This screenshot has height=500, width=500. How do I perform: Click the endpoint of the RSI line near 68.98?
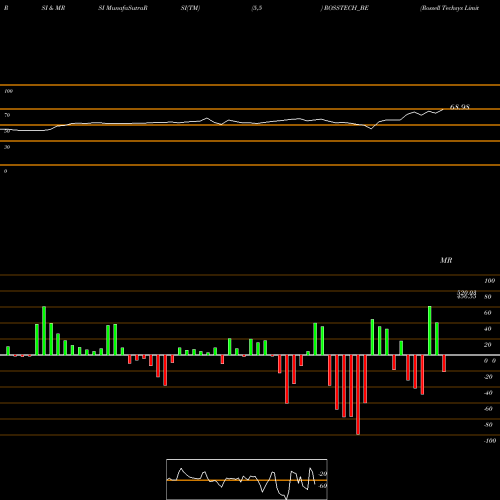click(443, 109)
